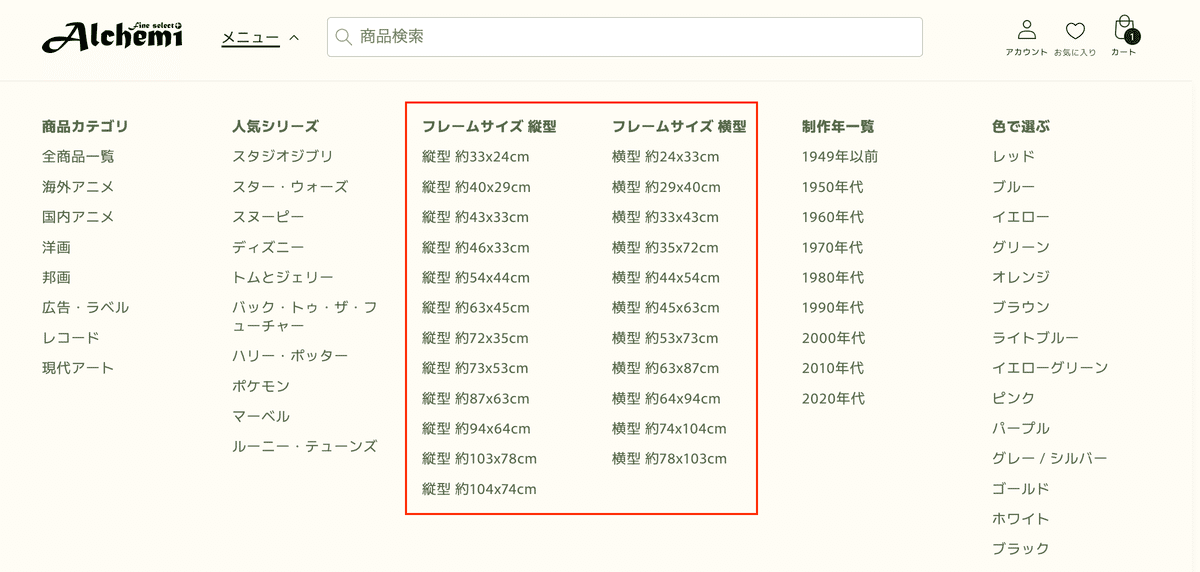This screenshot has height=572, width=1200.
Task: Choose スター・ウォーズ series
Action: pos(290,187)
